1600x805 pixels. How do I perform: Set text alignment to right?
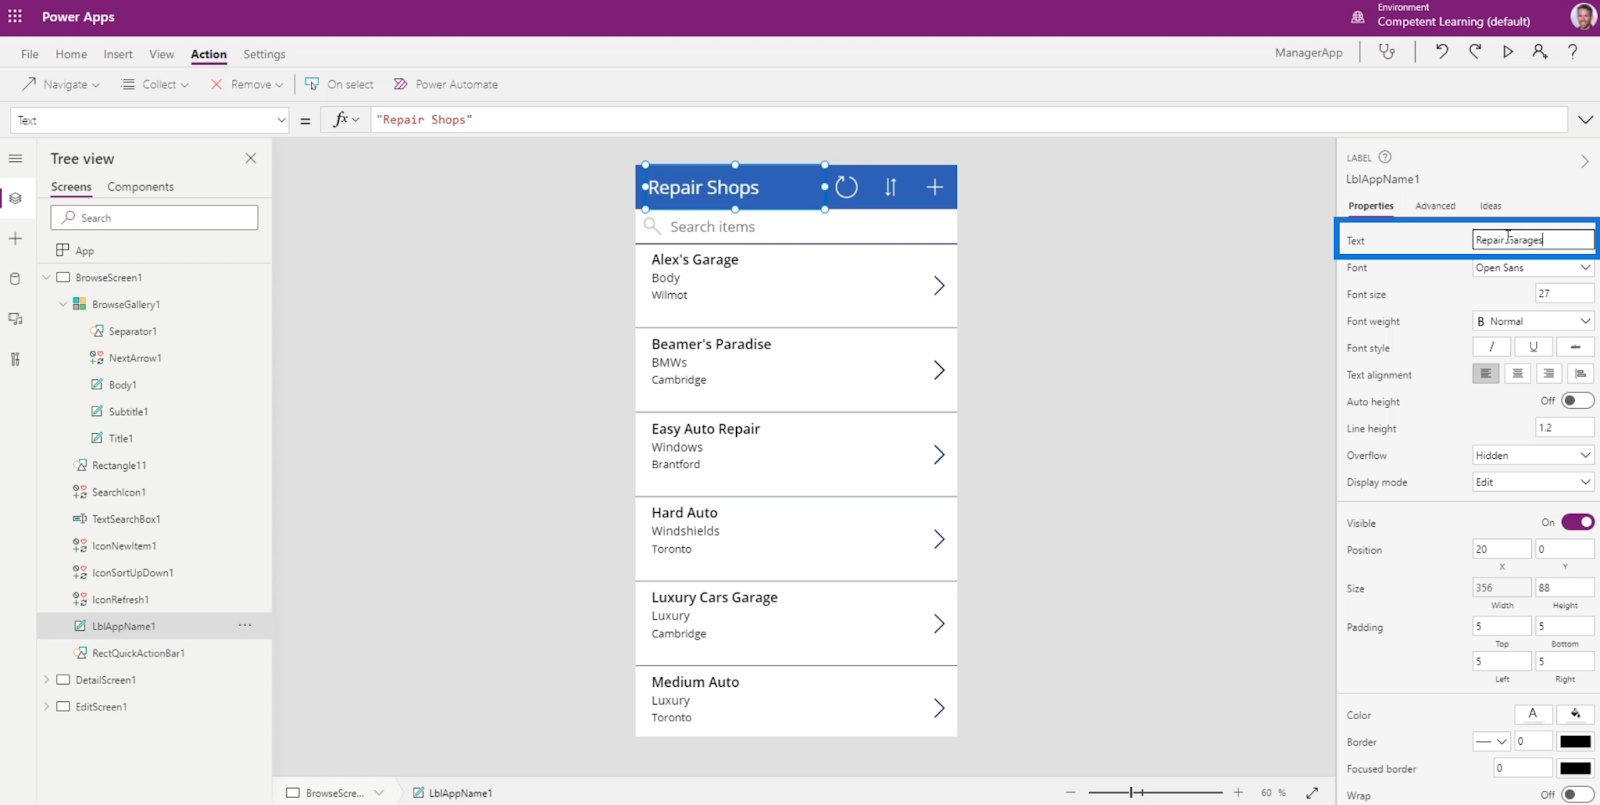[x=1549, y=374]
